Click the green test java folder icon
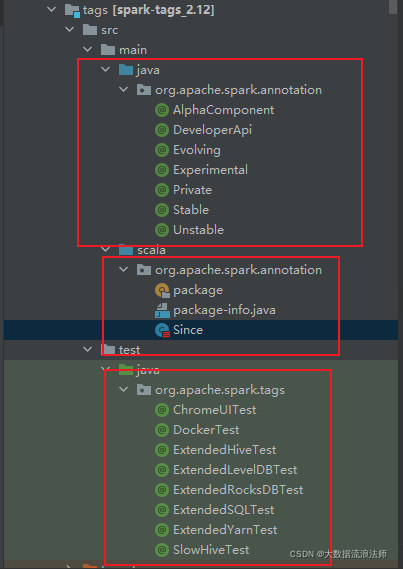Image resolution: width=403 pixels, height=569 pixels. coord(126,370)
